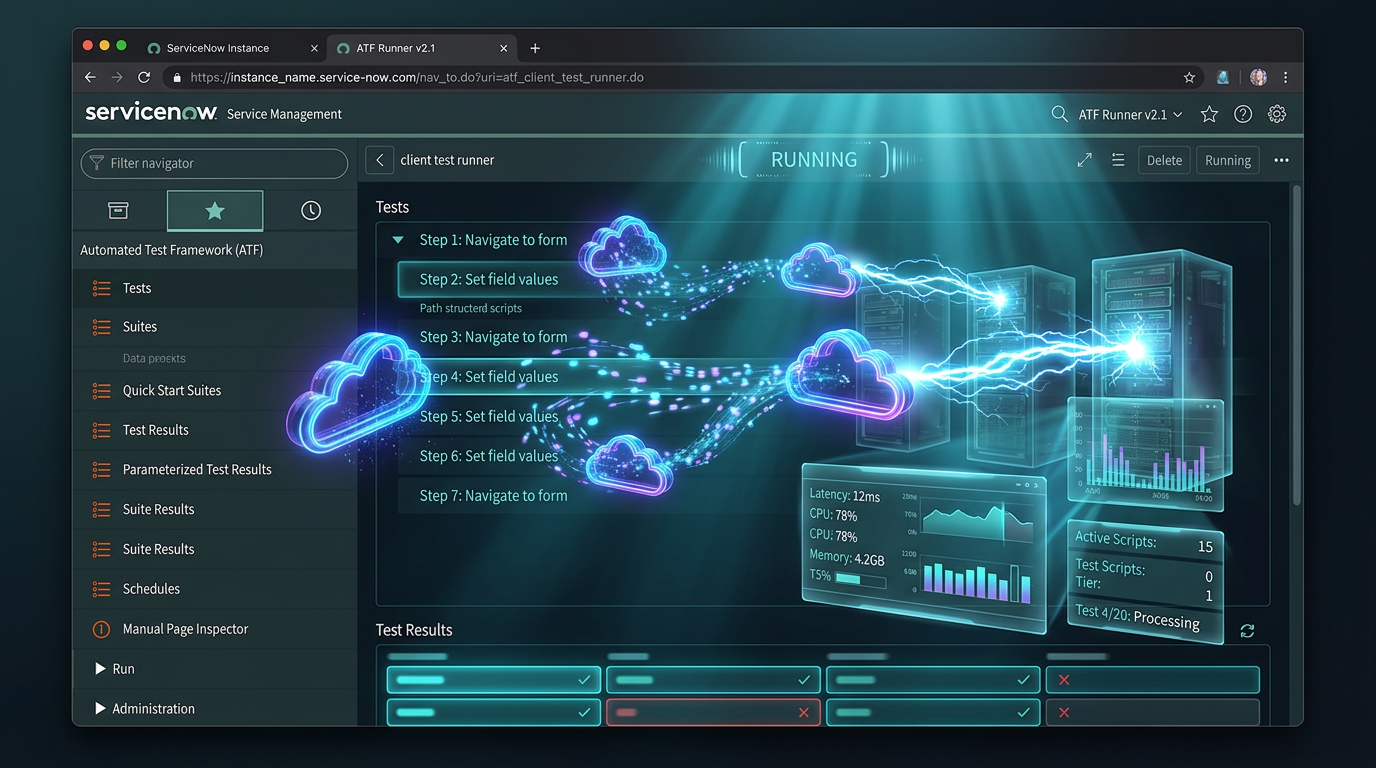Select the favorites star navigator tab
The image size is (1376, 768).
click(x=215, y=210)
